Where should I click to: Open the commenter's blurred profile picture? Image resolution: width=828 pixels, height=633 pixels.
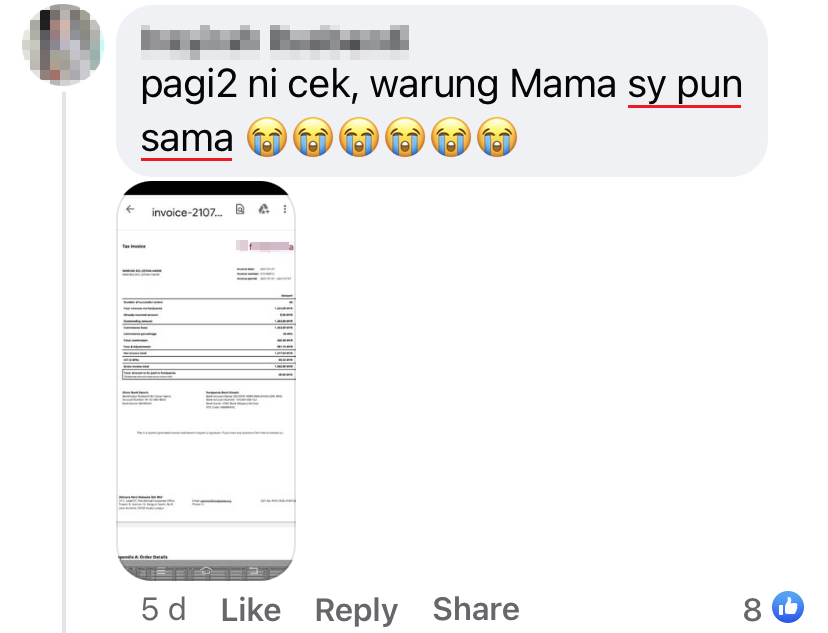pos(62,44)
